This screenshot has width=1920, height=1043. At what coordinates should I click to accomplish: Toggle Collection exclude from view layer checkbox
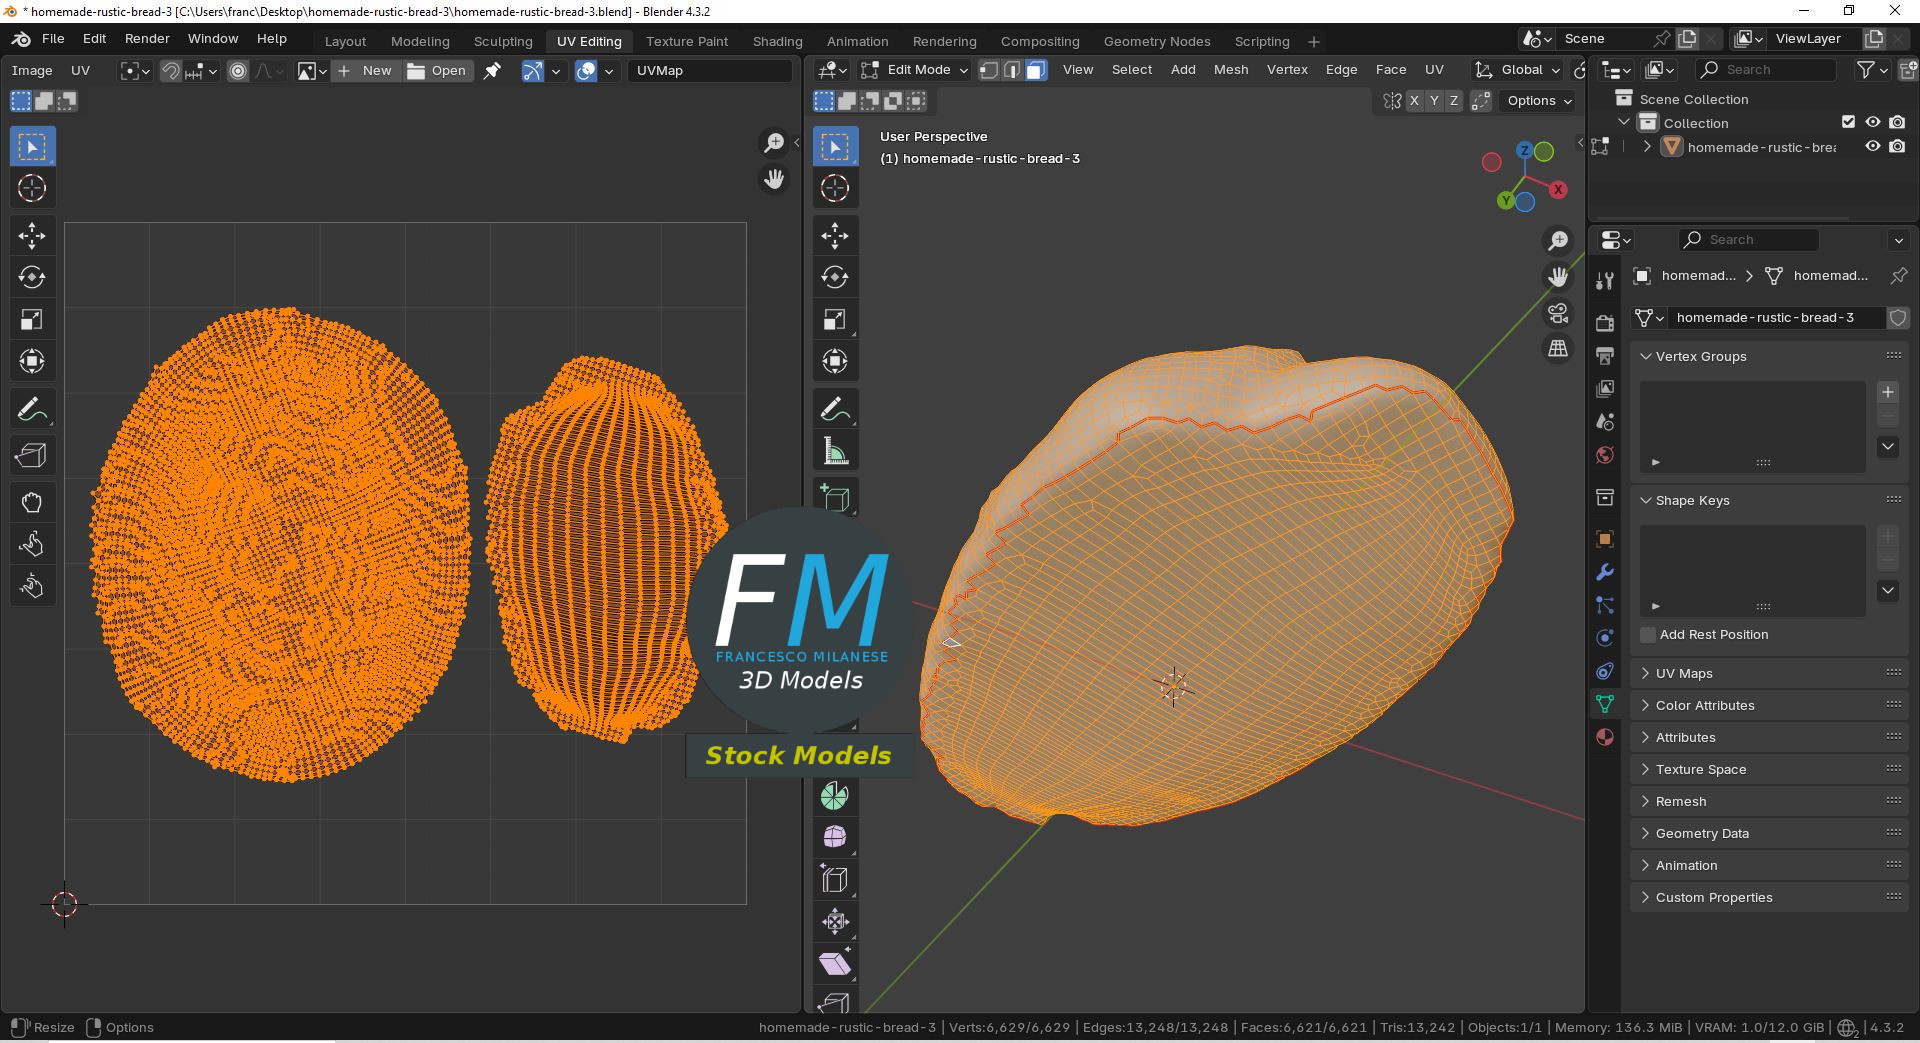click(x=1848, y=122)
